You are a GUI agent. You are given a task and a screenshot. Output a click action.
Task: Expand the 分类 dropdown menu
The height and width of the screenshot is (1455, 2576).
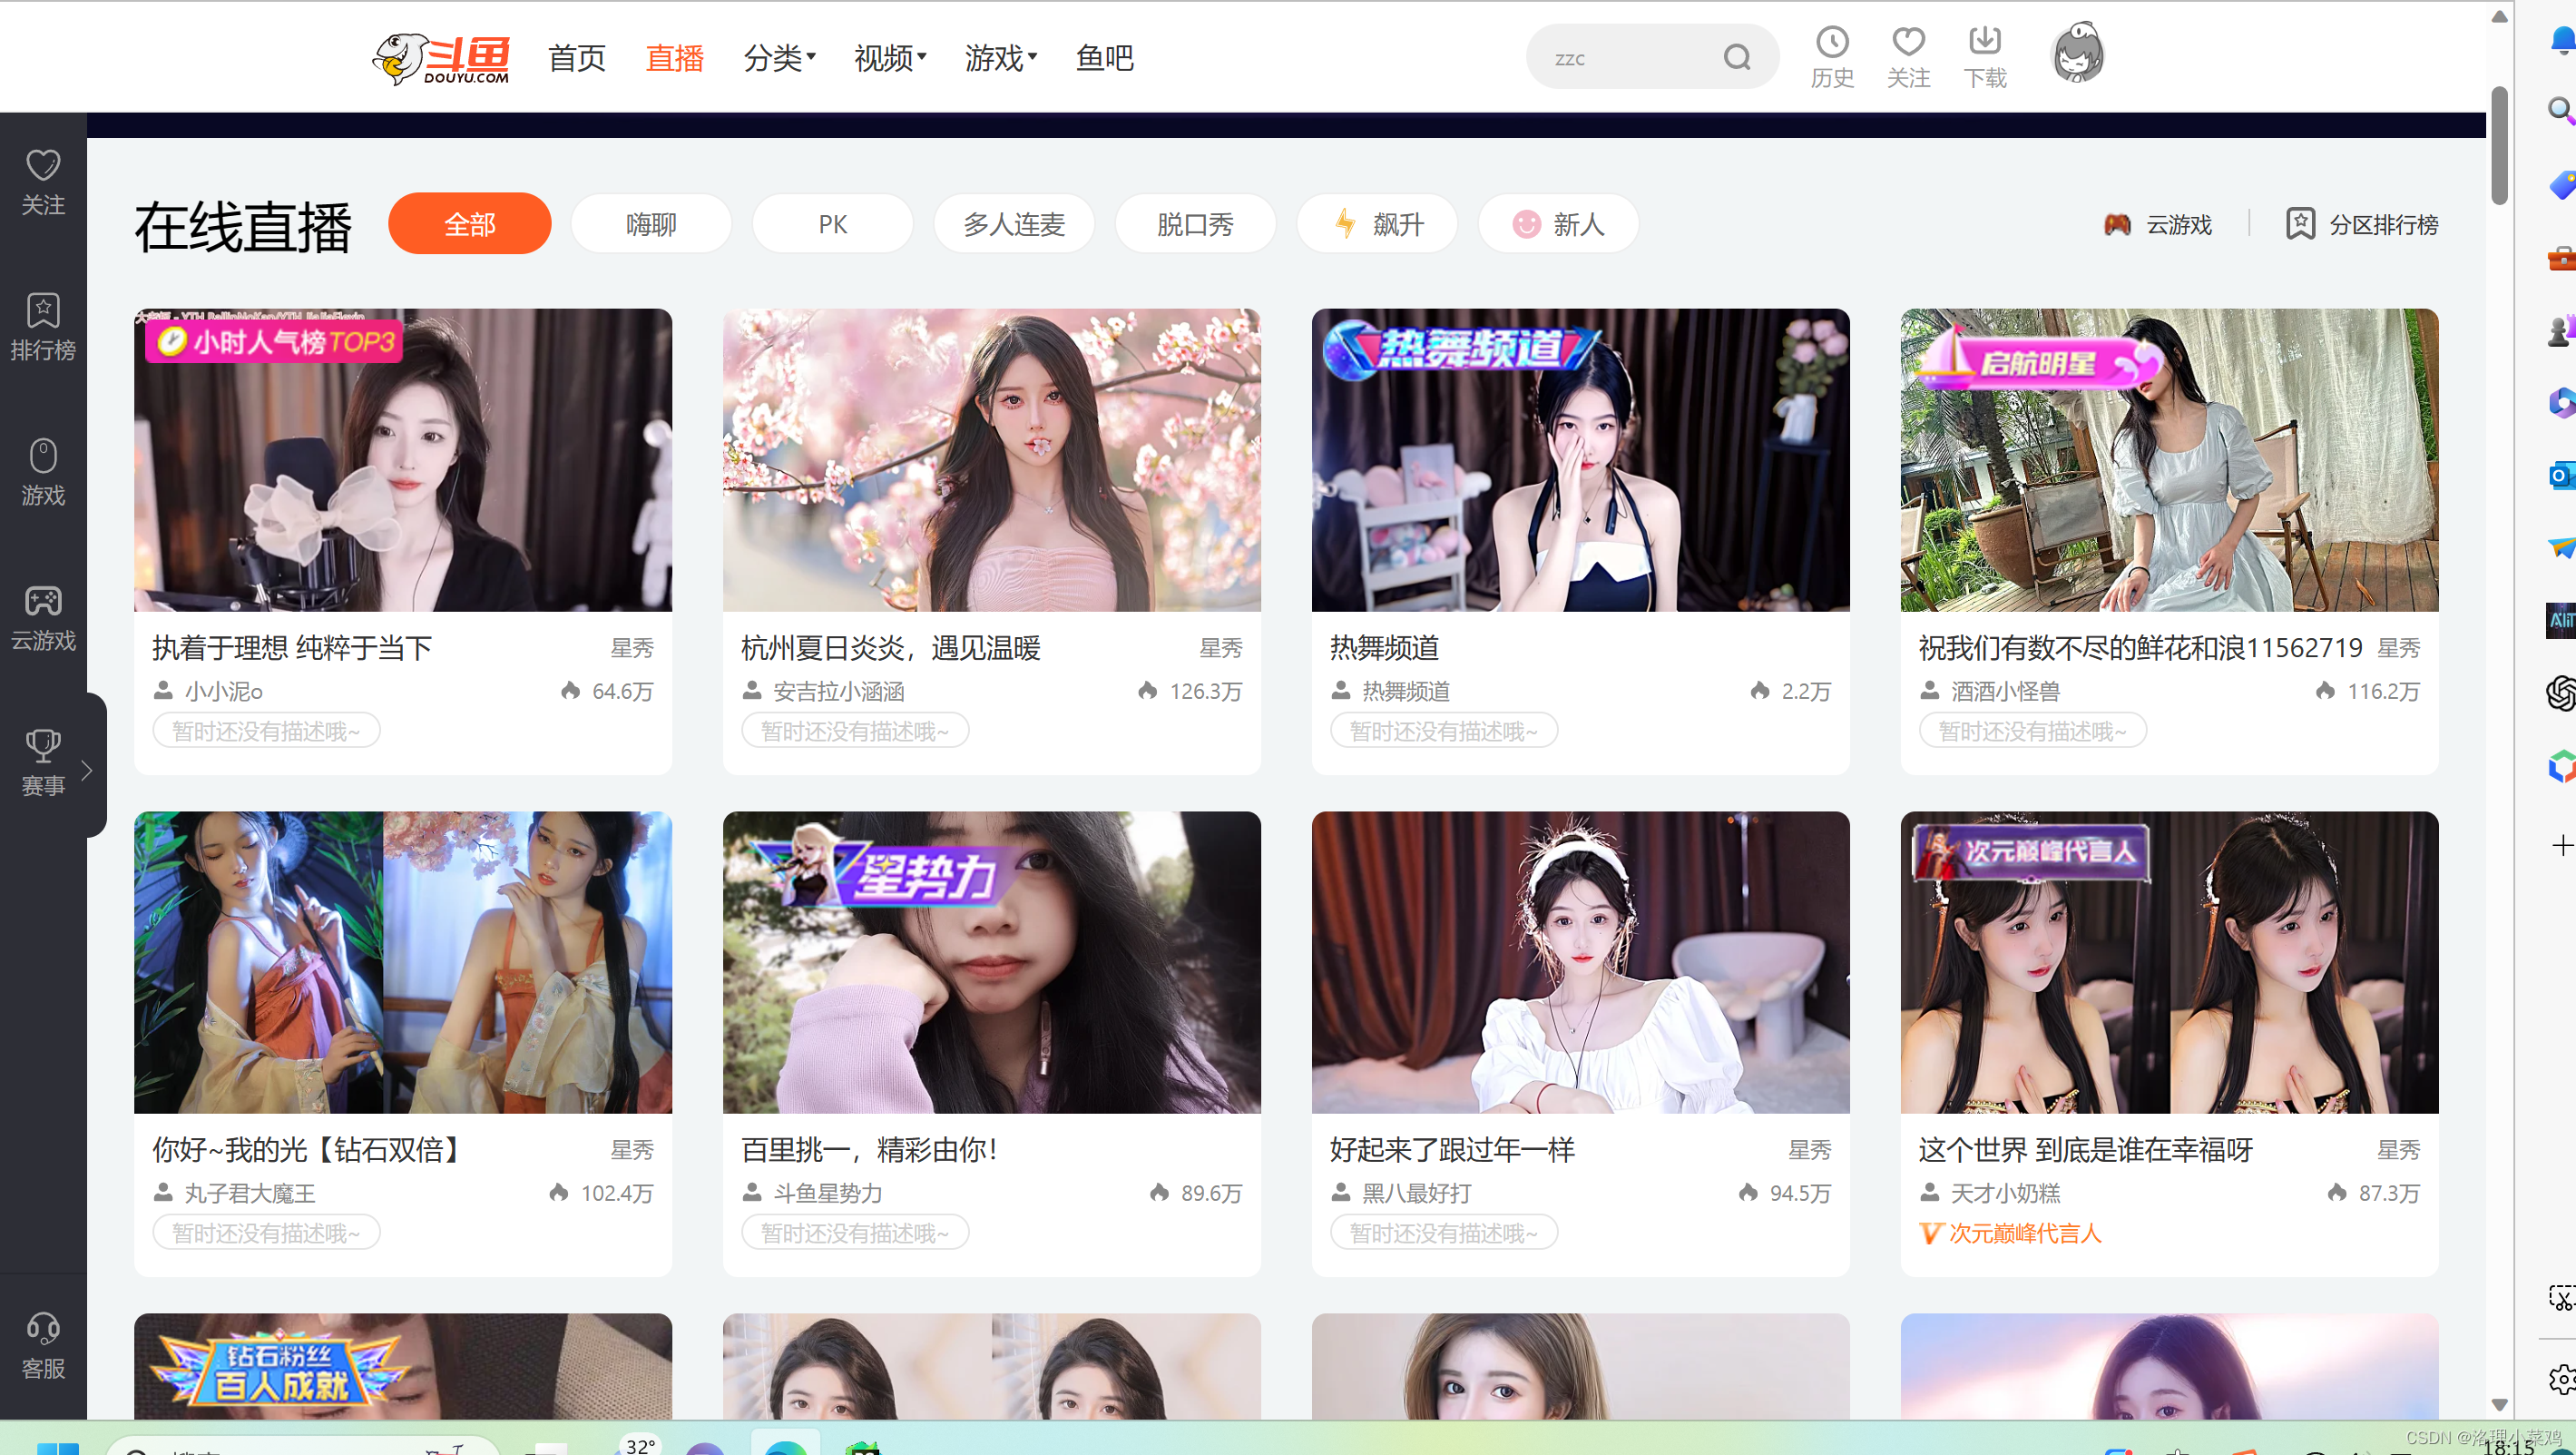tap(780, 58)
